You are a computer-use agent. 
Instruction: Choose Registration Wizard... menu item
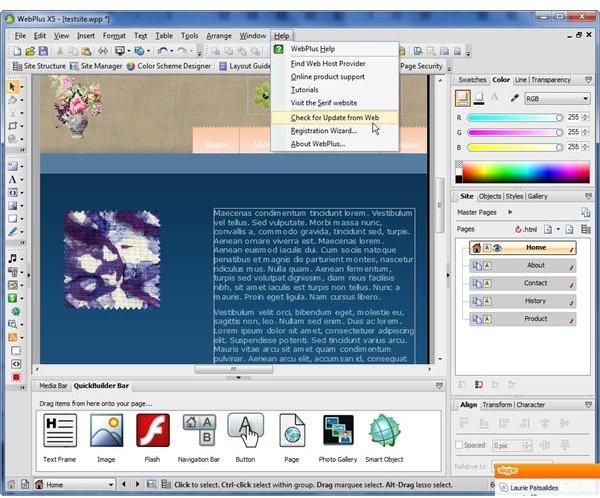coord(324,131)
